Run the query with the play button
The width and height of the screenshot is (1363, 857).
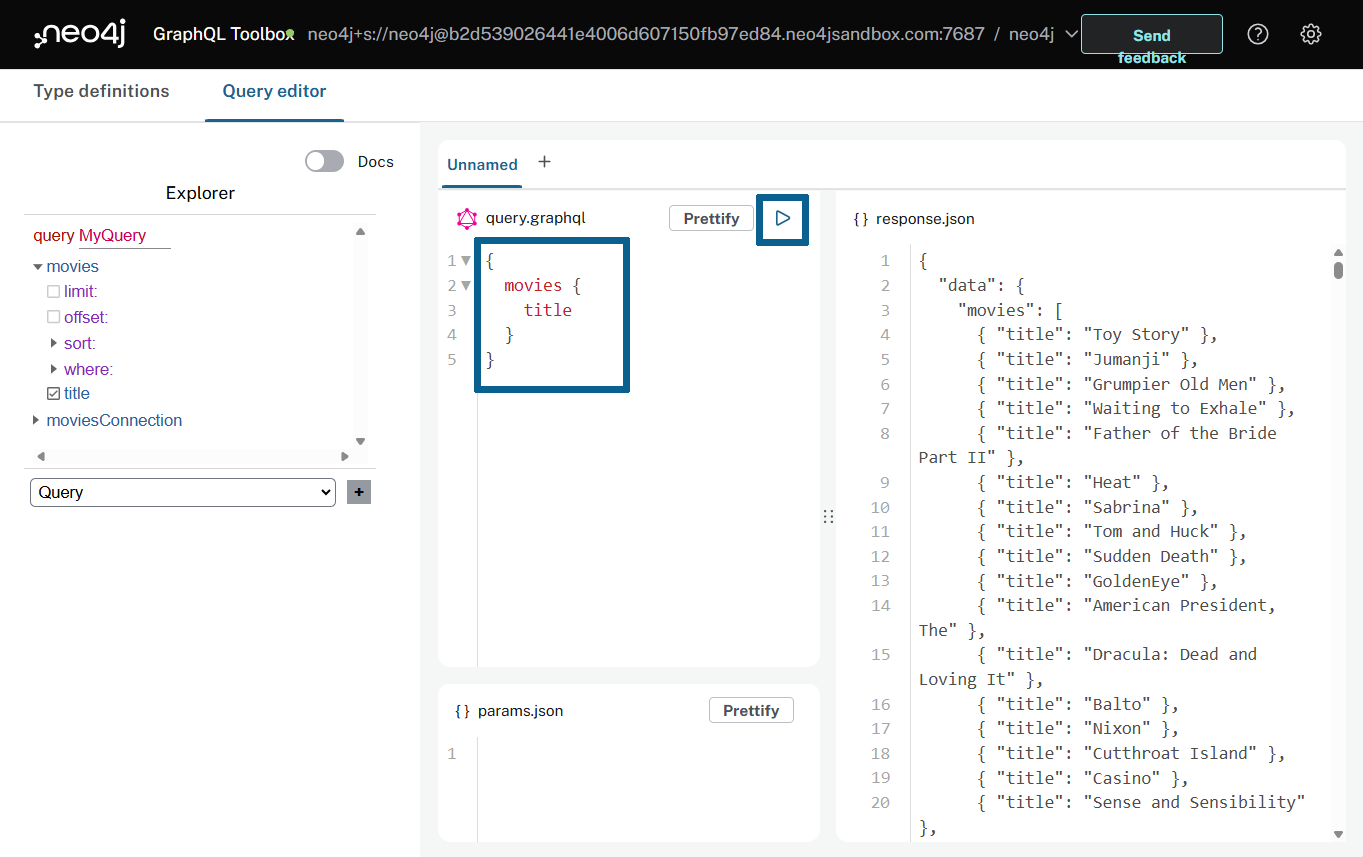(x=783, y=218)
